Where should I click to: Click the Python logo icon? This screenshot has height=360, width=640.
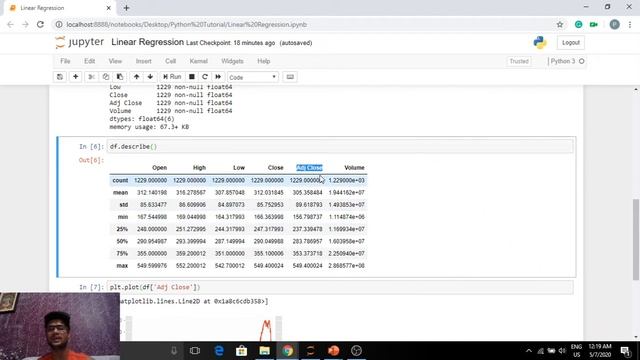[540, 42]
